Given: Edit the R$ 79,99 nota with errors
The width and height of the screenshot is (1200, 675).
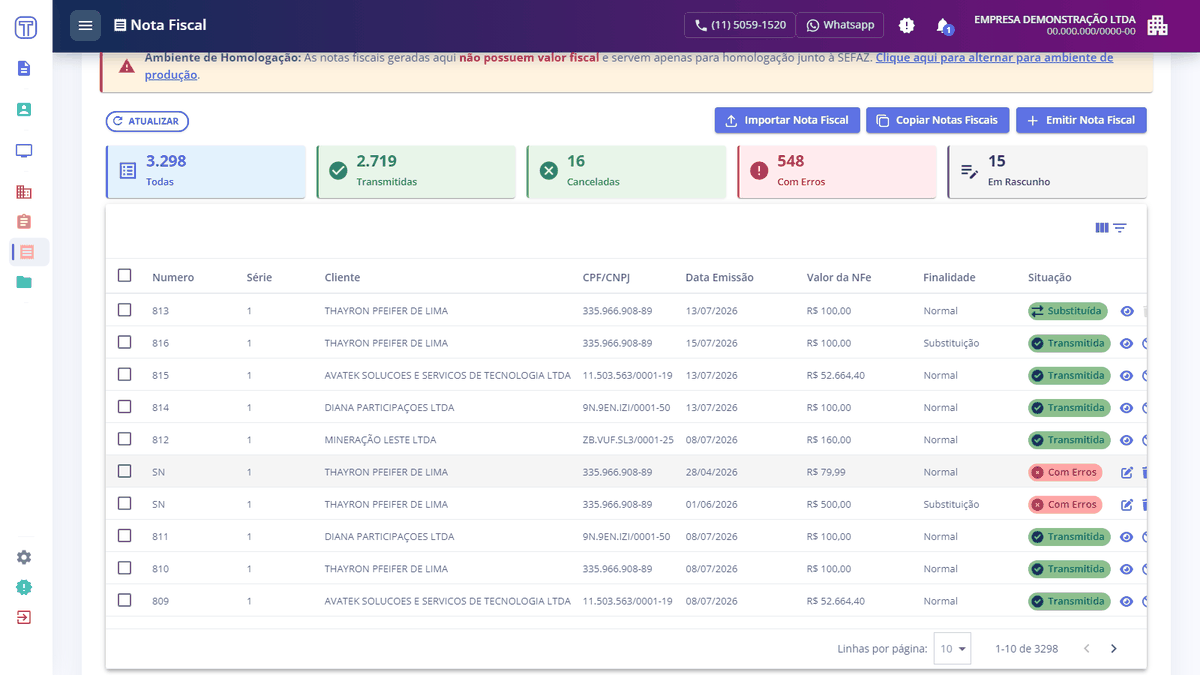Looking at the screenshot, I should pyautogui.click(x=1127, y=472).
